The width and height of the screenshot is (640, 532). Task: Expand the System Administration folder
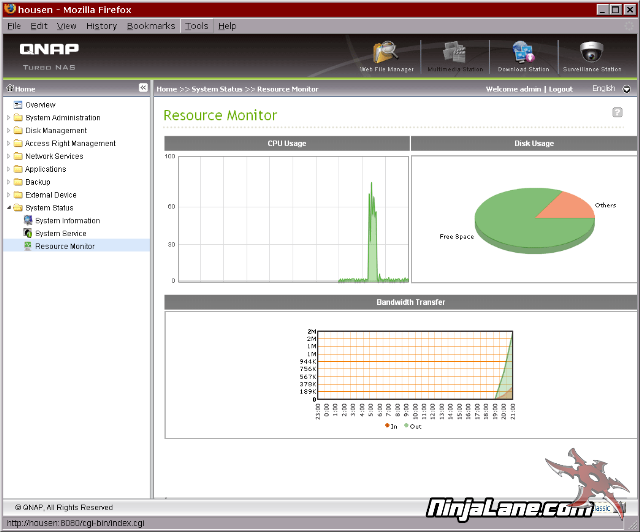click(x=8, y=118)
